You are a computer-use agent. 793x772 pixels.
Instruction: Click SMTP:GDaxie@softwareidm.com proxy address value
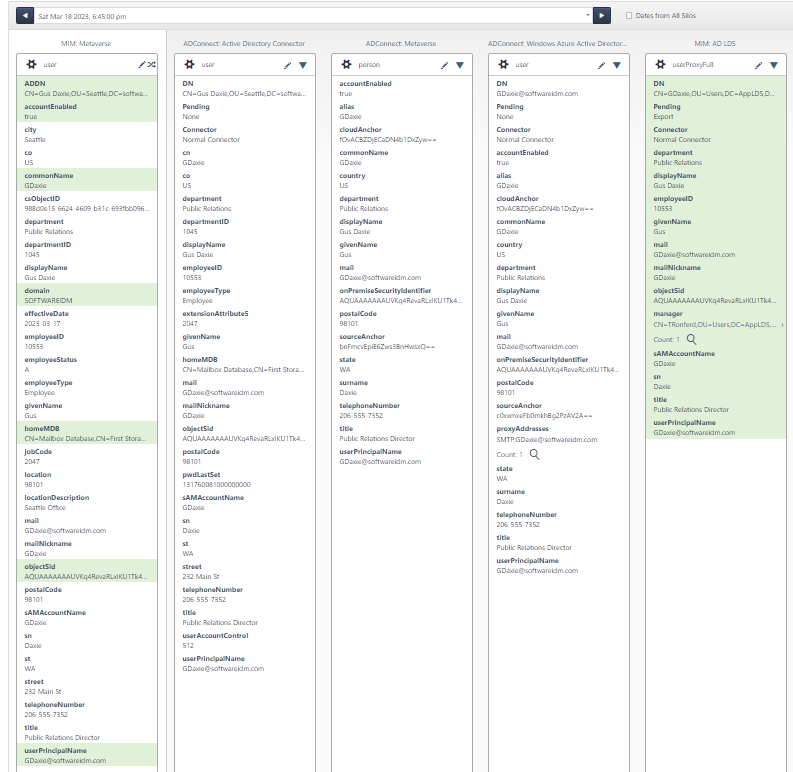[x=547, y=440]
